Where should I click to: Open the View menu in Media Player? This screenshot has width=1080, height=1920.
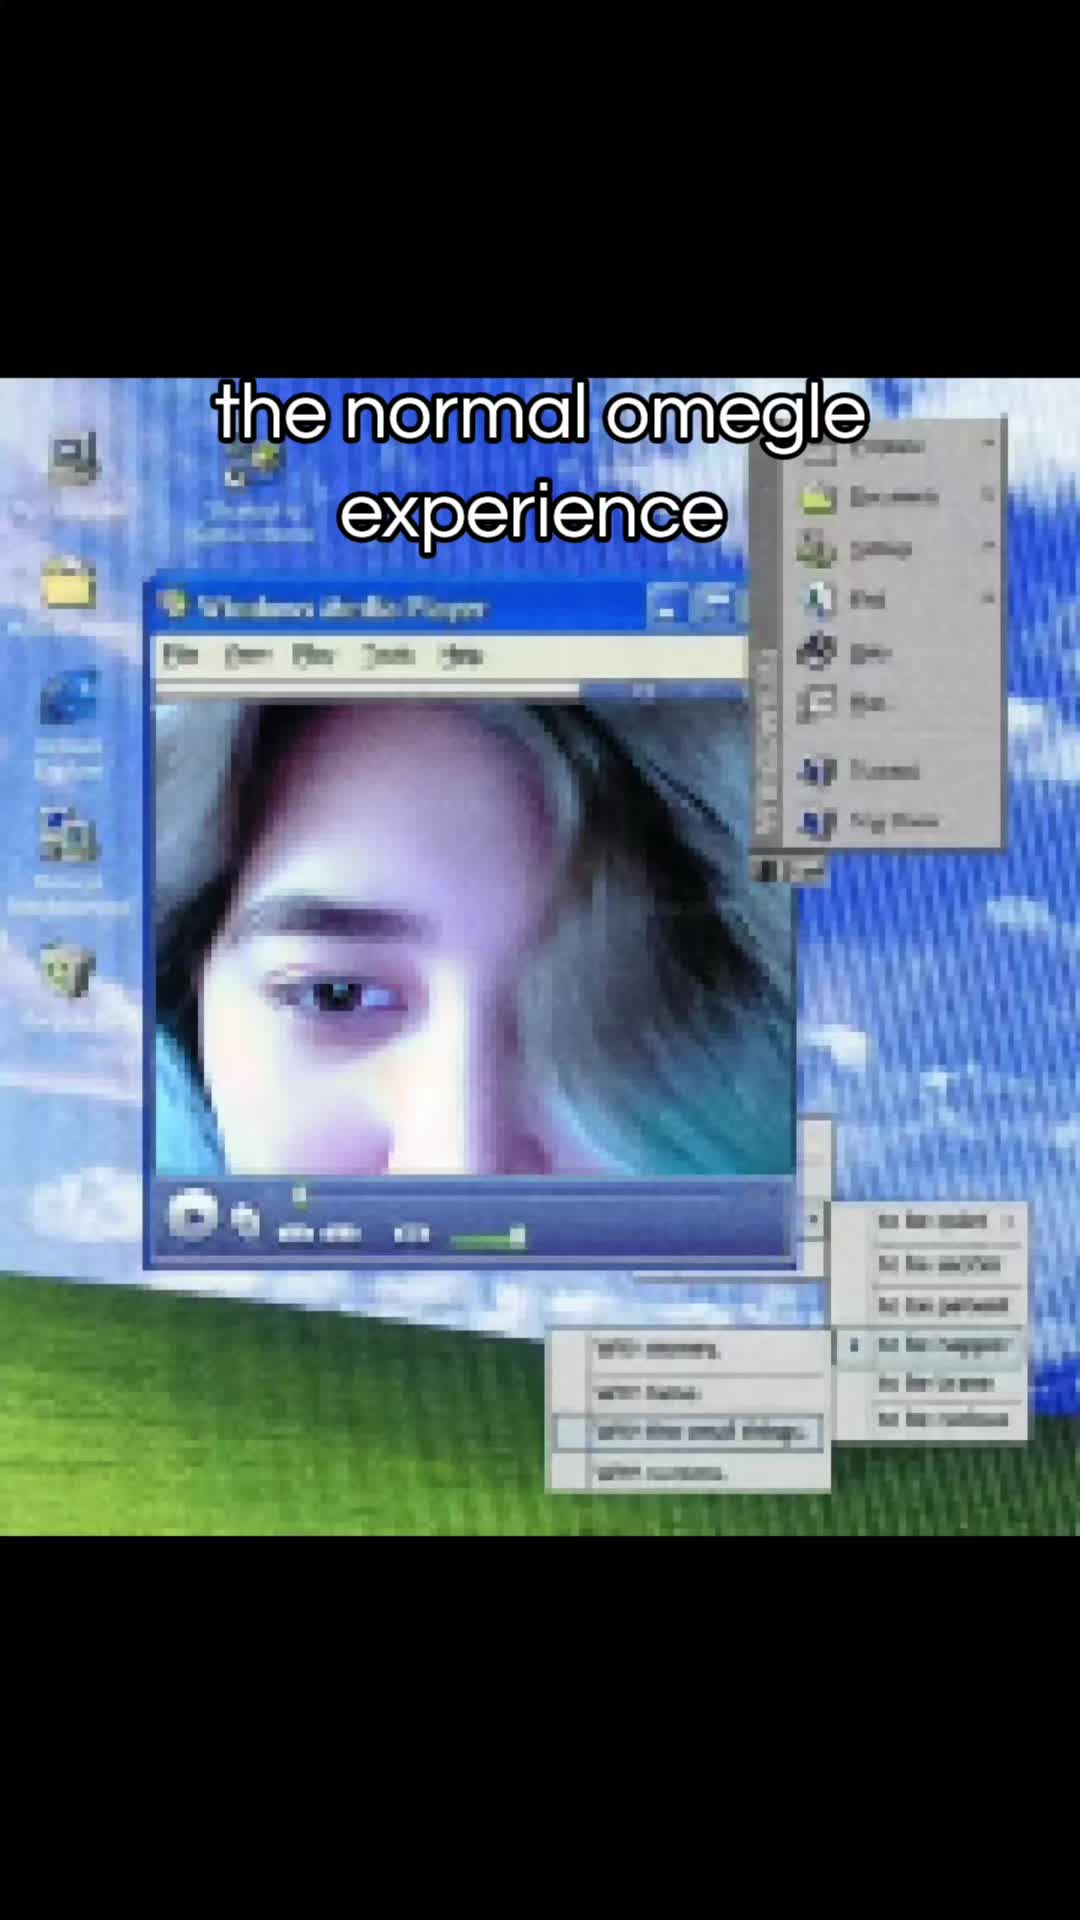click(247, 656)
